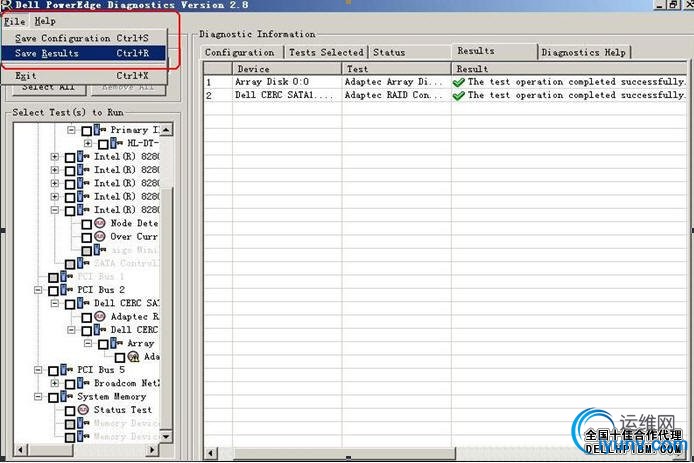Click tree horizontal scrollbar right arrow
This screenshot has width=694, height=463.
152,450
